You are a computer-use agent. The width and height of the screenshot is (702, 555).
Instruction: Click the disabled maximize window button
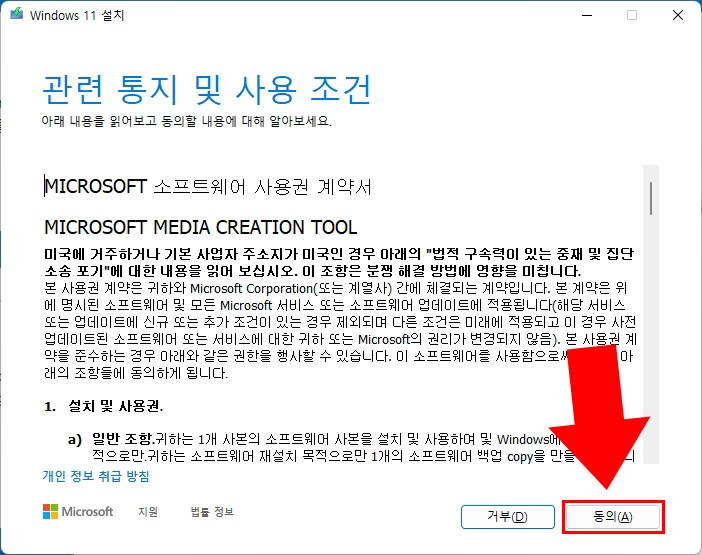coord(632,15)
